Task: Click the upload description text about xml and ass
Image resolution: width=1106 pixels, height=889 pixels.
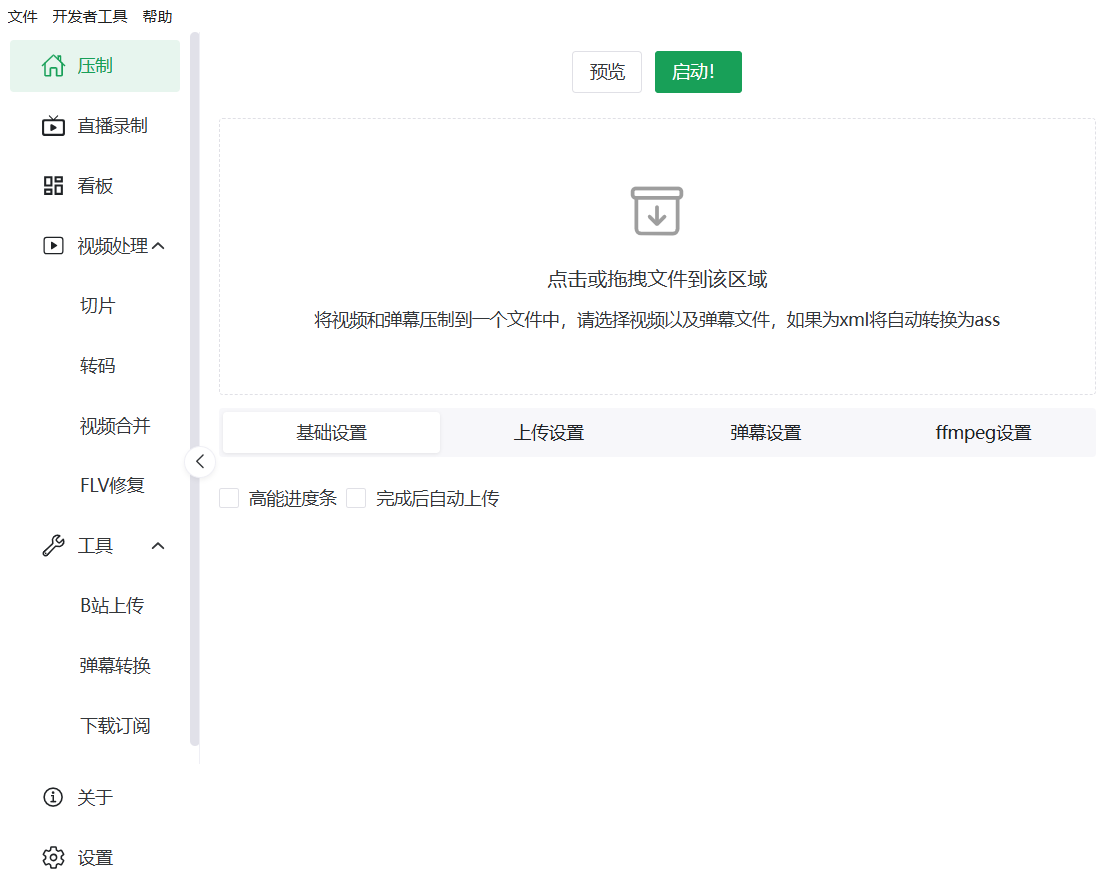Action: (657, 320)
